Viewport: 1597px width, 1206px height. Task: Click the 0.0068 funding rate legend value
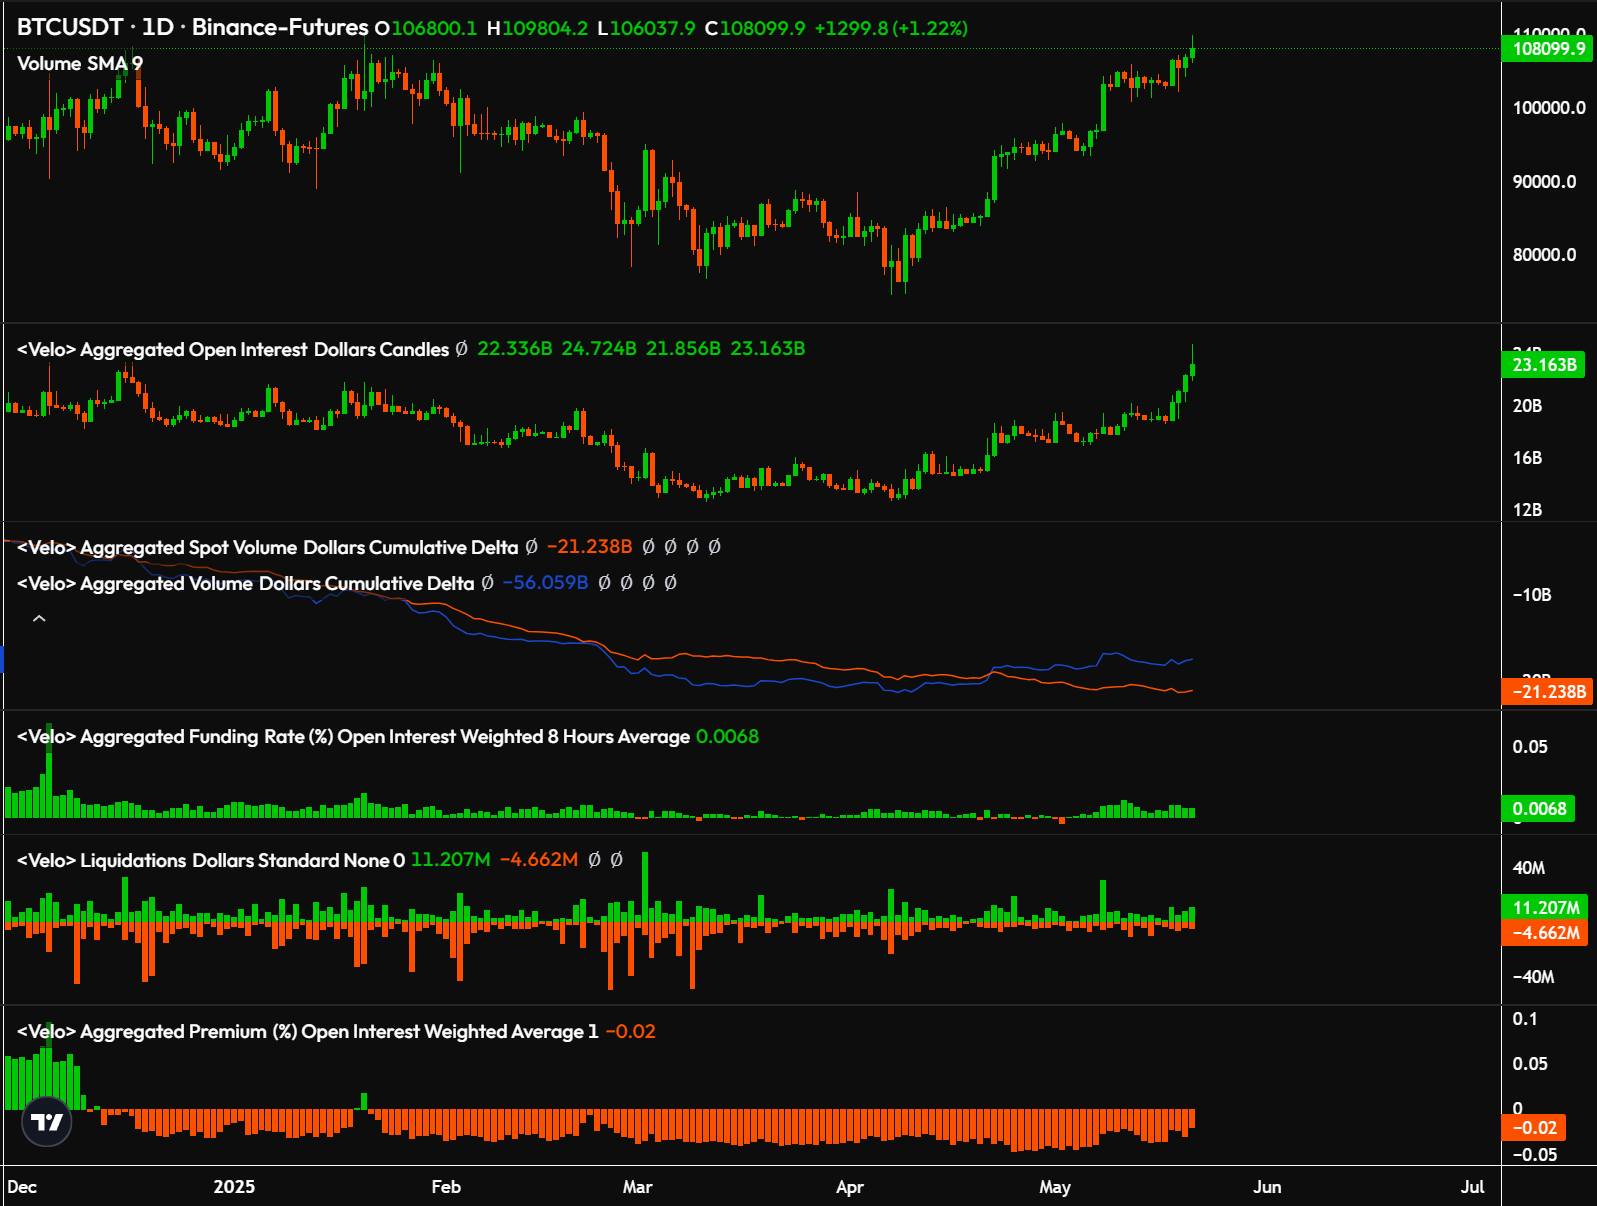point(727,737)
